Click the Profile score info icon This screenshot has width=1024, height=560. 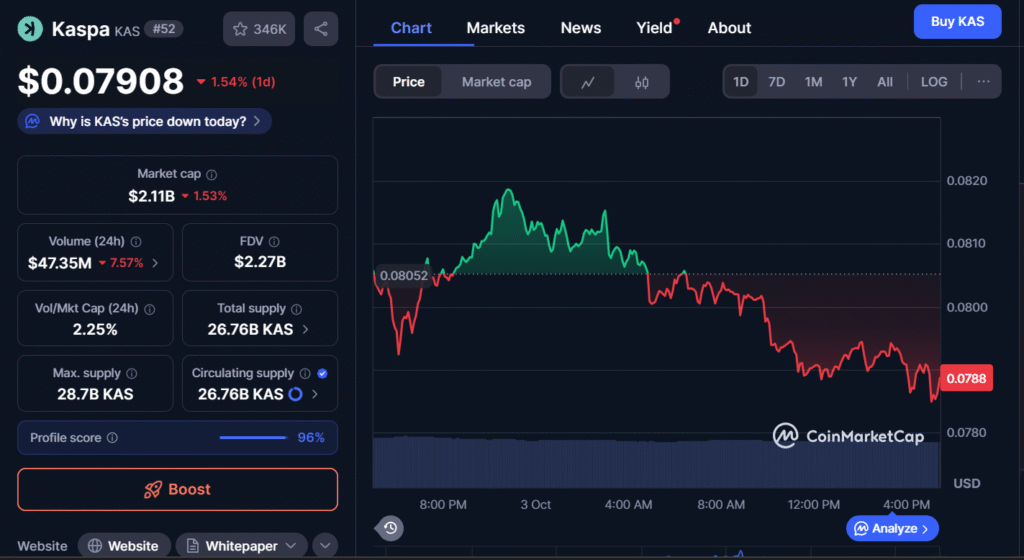point(112,438)
